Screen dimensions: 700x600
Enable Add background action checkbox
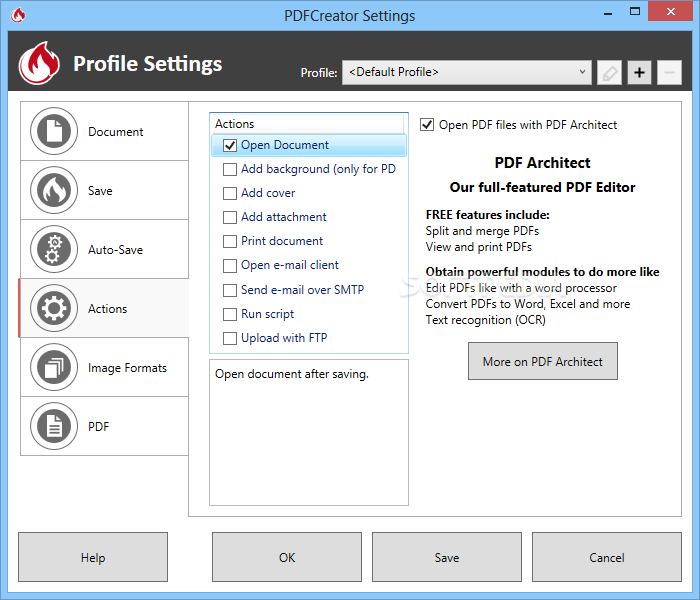pos(230,169)
